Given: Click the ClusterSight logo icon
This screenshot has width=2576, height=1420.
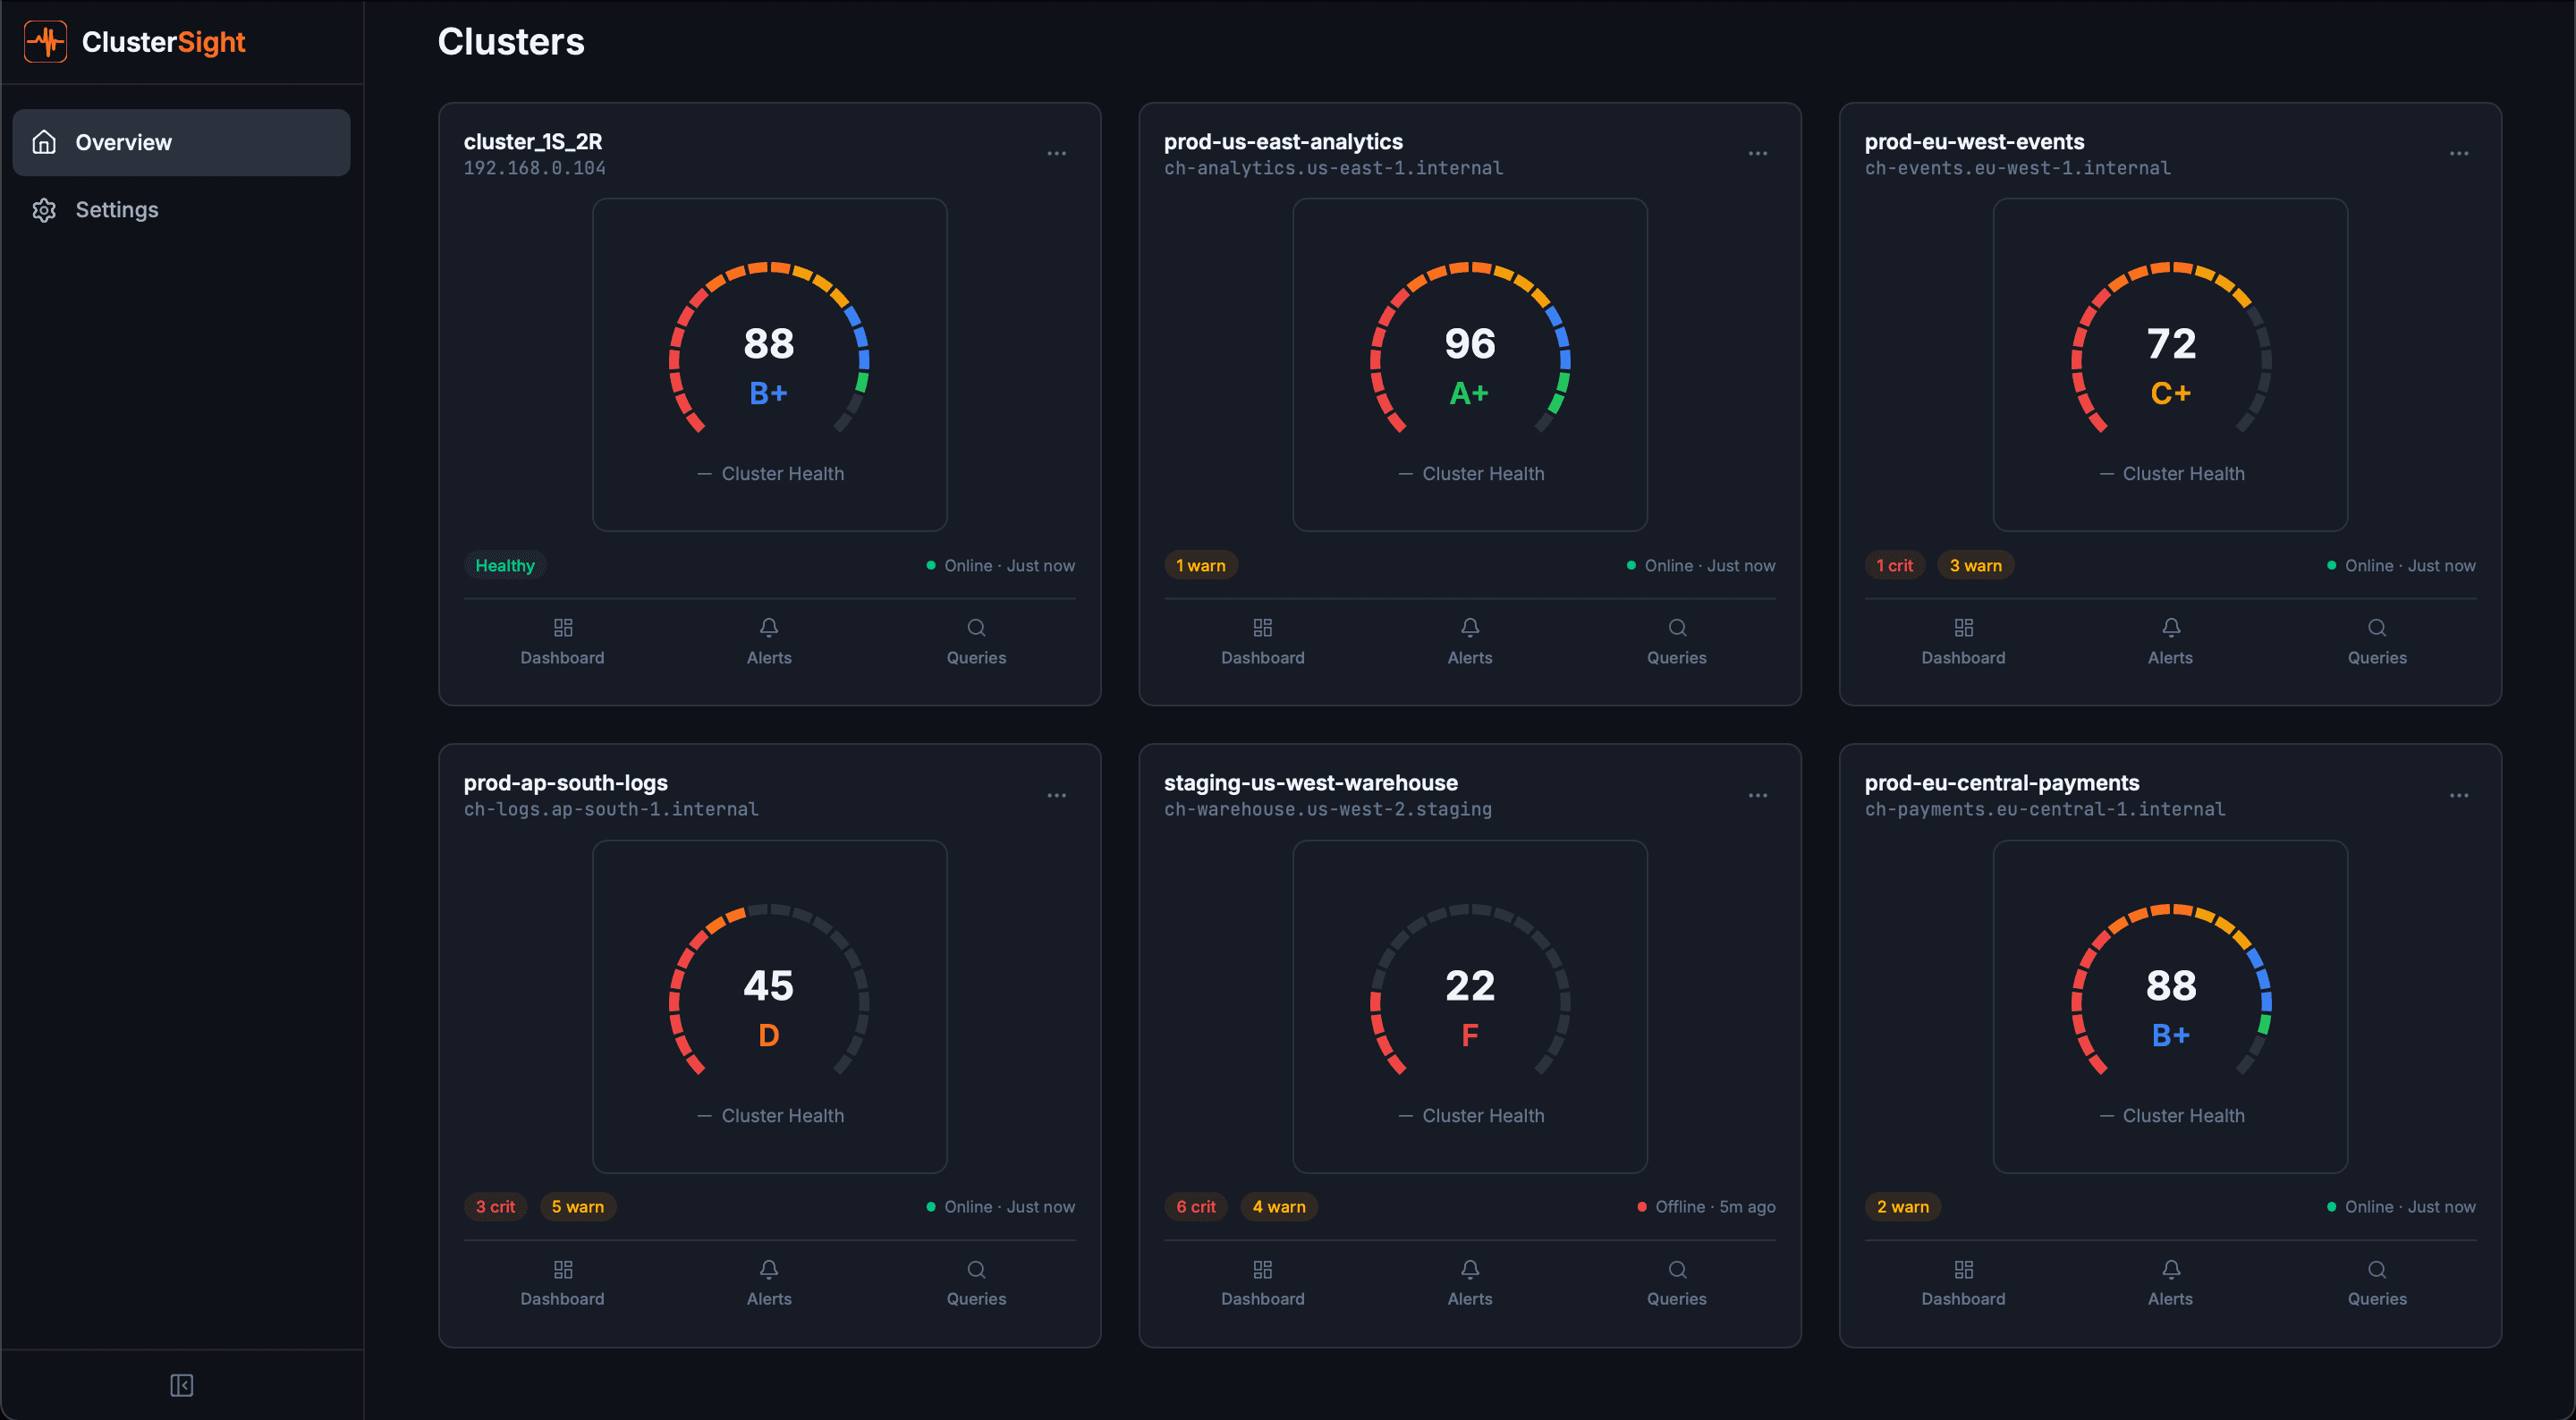Looking at the screenshot, I should (45, 41).
